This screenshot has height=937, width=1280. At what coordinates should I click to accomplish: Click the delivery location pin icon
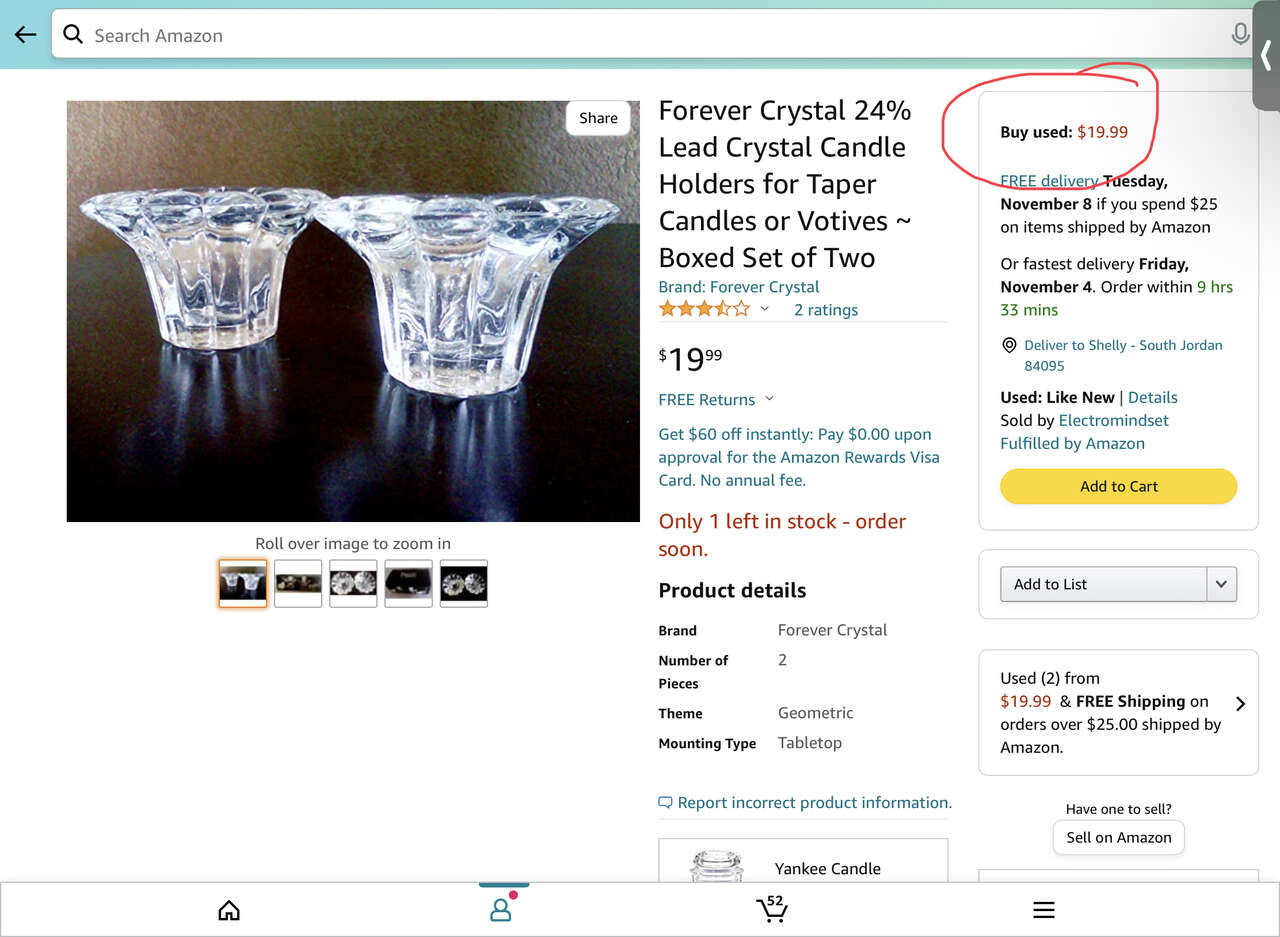point(1009,345)
